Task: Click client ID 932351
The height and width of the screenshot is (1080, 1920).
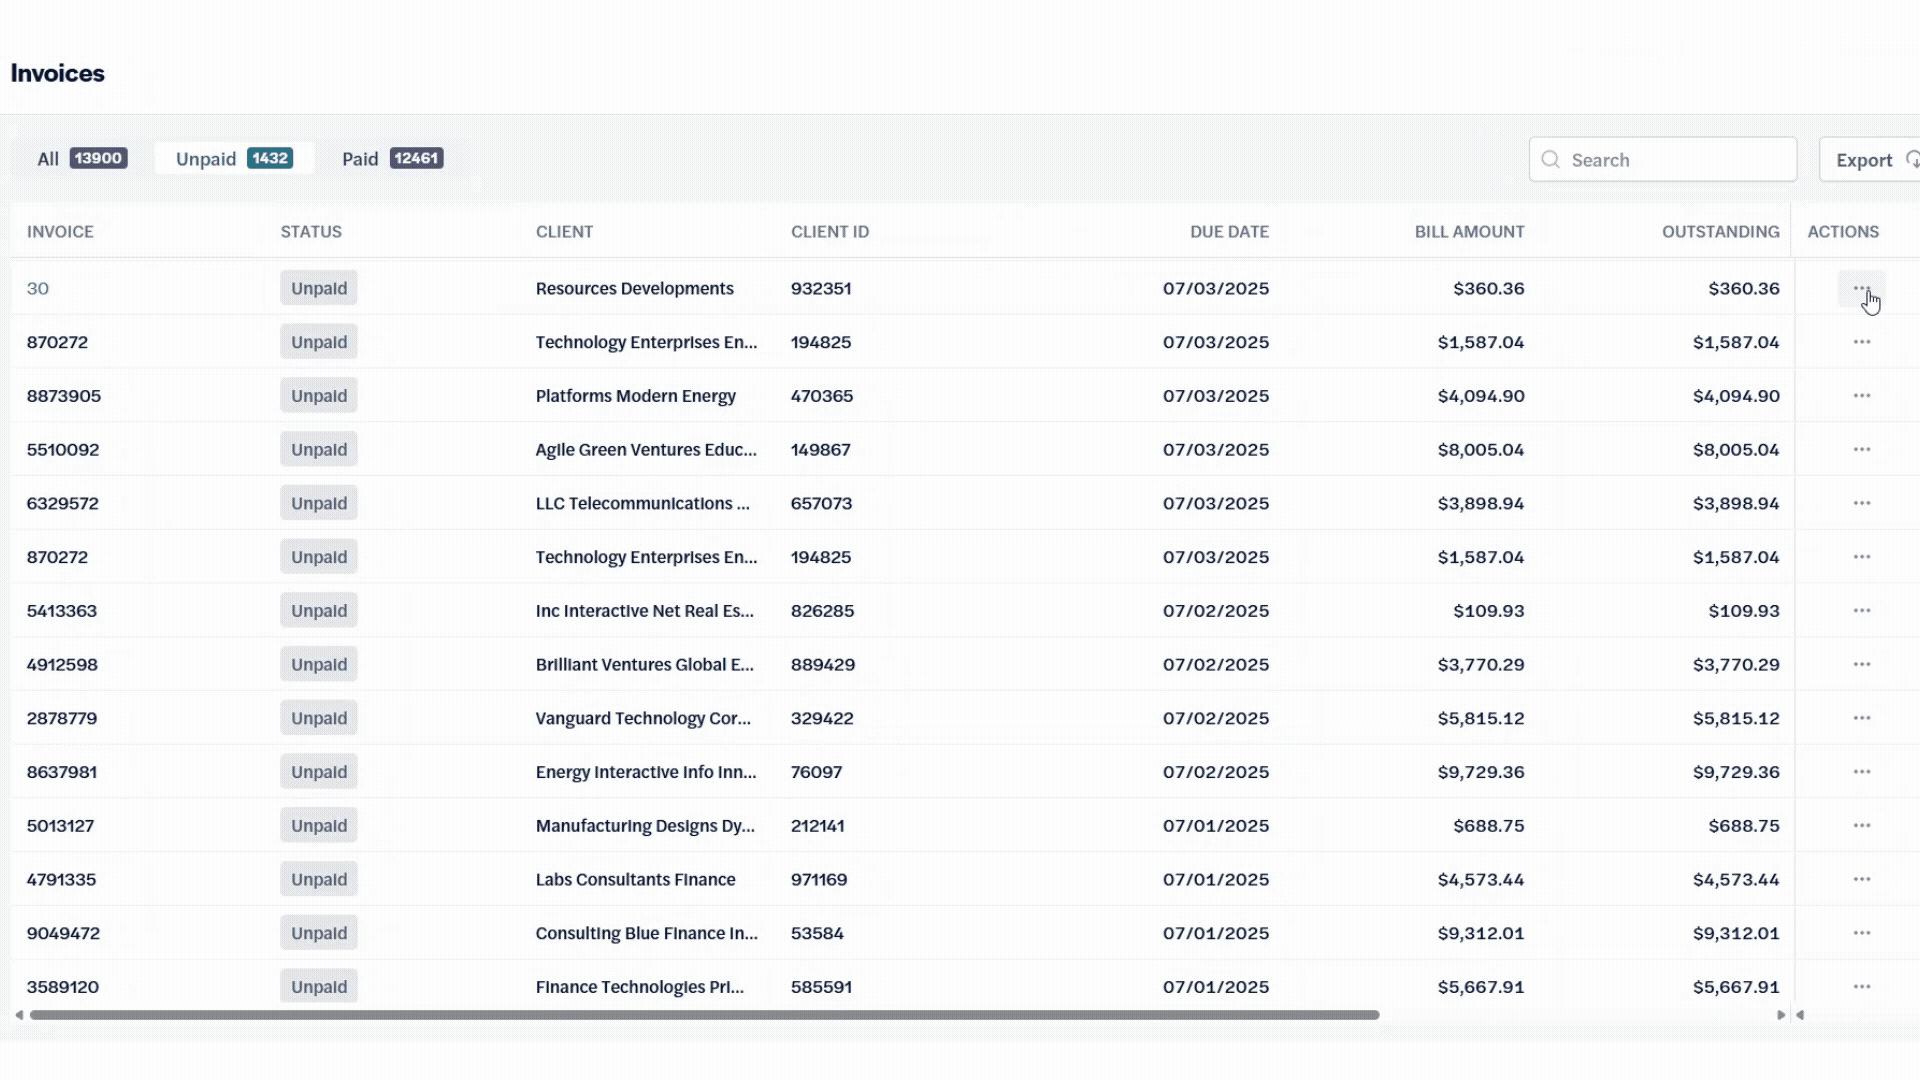Action: click(x=821, y=288)
